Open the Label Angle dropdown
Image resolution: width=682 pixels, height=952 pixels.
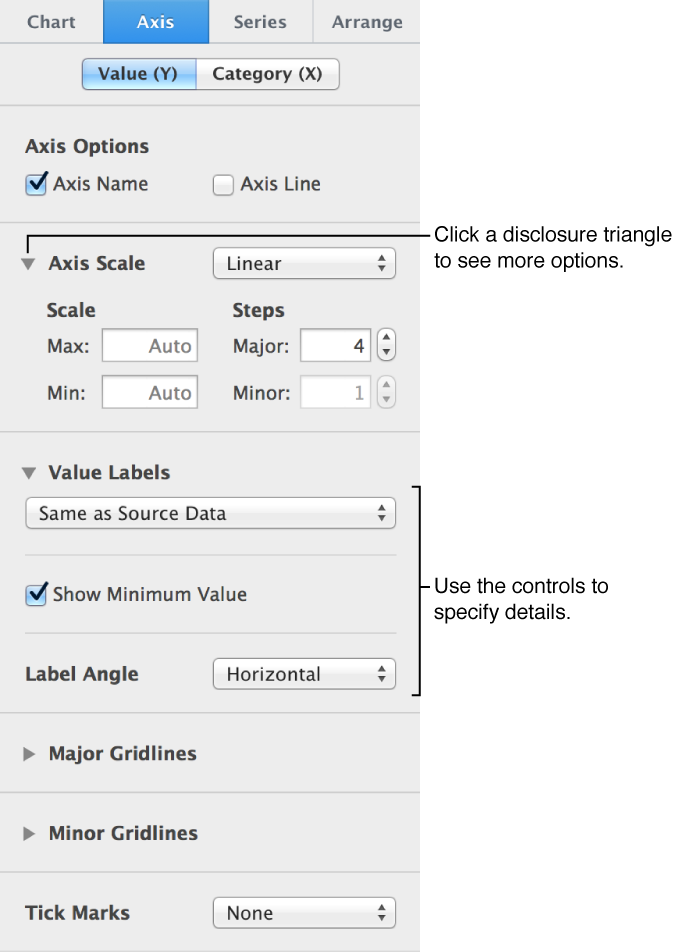pos(304,674)
